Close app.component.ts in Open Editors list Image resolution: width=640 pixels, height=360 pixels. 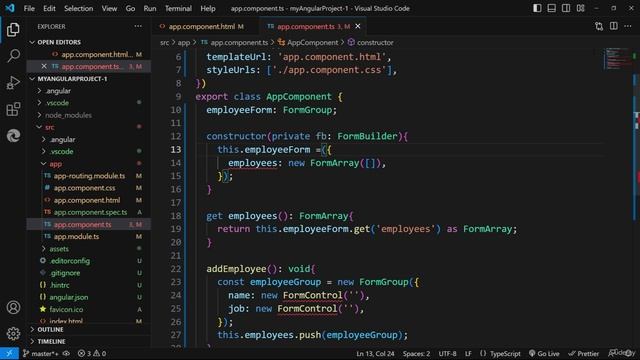coord(44,66)
